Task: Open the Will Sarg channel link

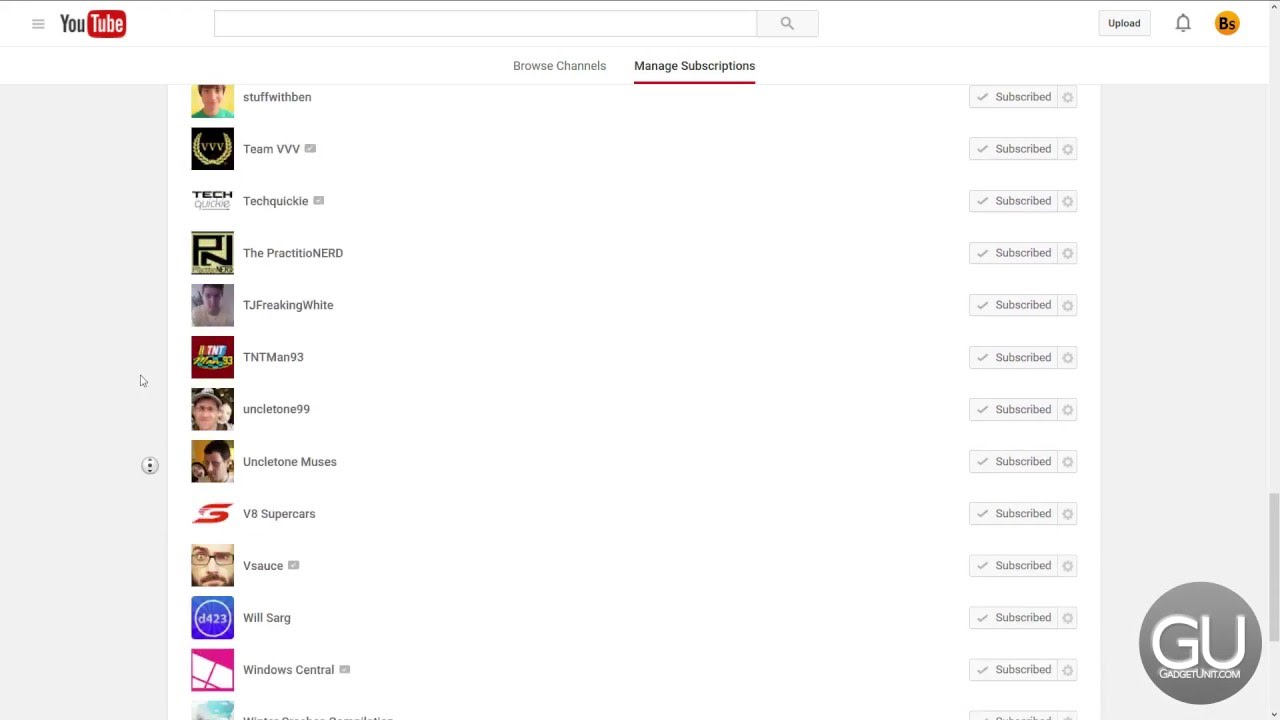Action: (x=267, y=618)
